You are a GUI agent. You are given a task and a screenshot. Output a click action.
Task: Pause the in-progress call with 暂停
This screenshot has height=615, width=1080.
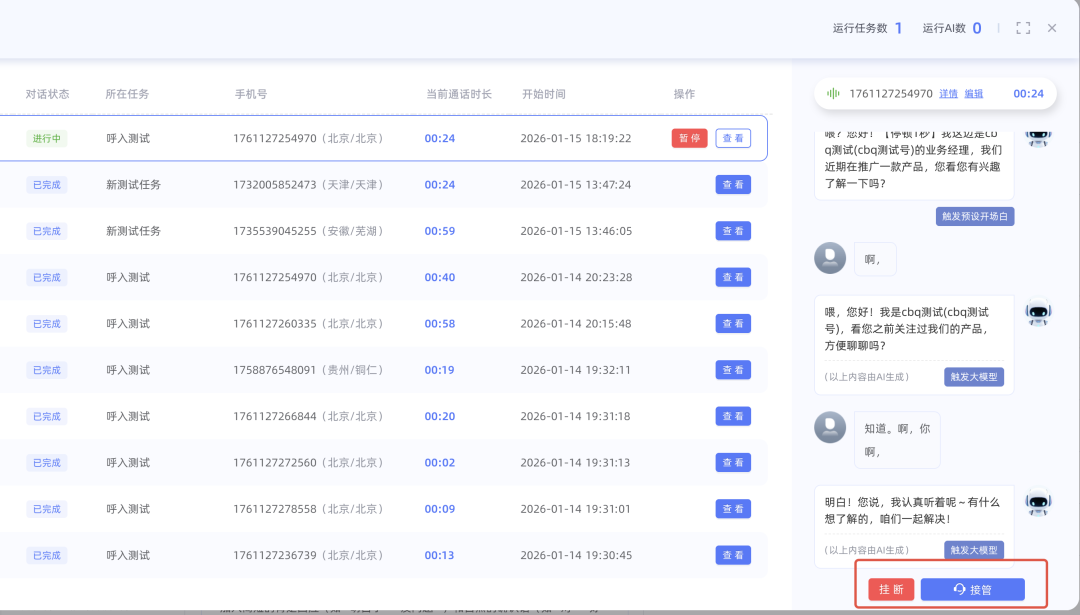point(689,138)
